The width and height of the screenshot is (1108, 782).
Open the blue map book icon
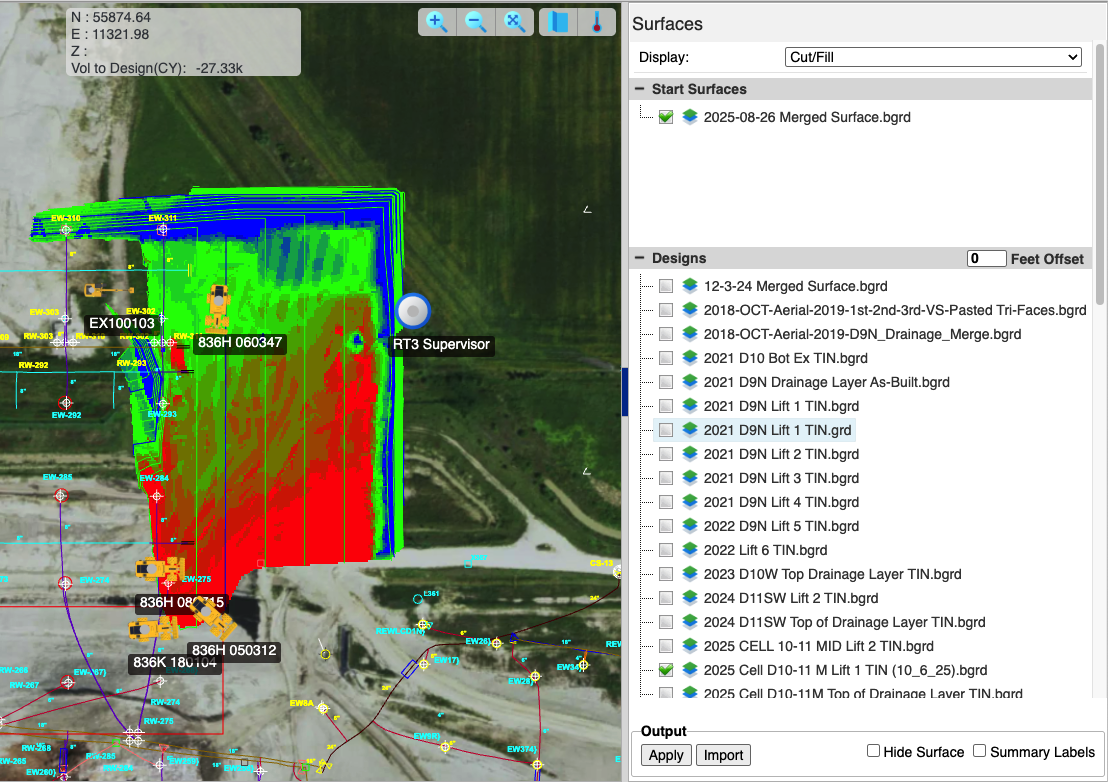point(558,22)
